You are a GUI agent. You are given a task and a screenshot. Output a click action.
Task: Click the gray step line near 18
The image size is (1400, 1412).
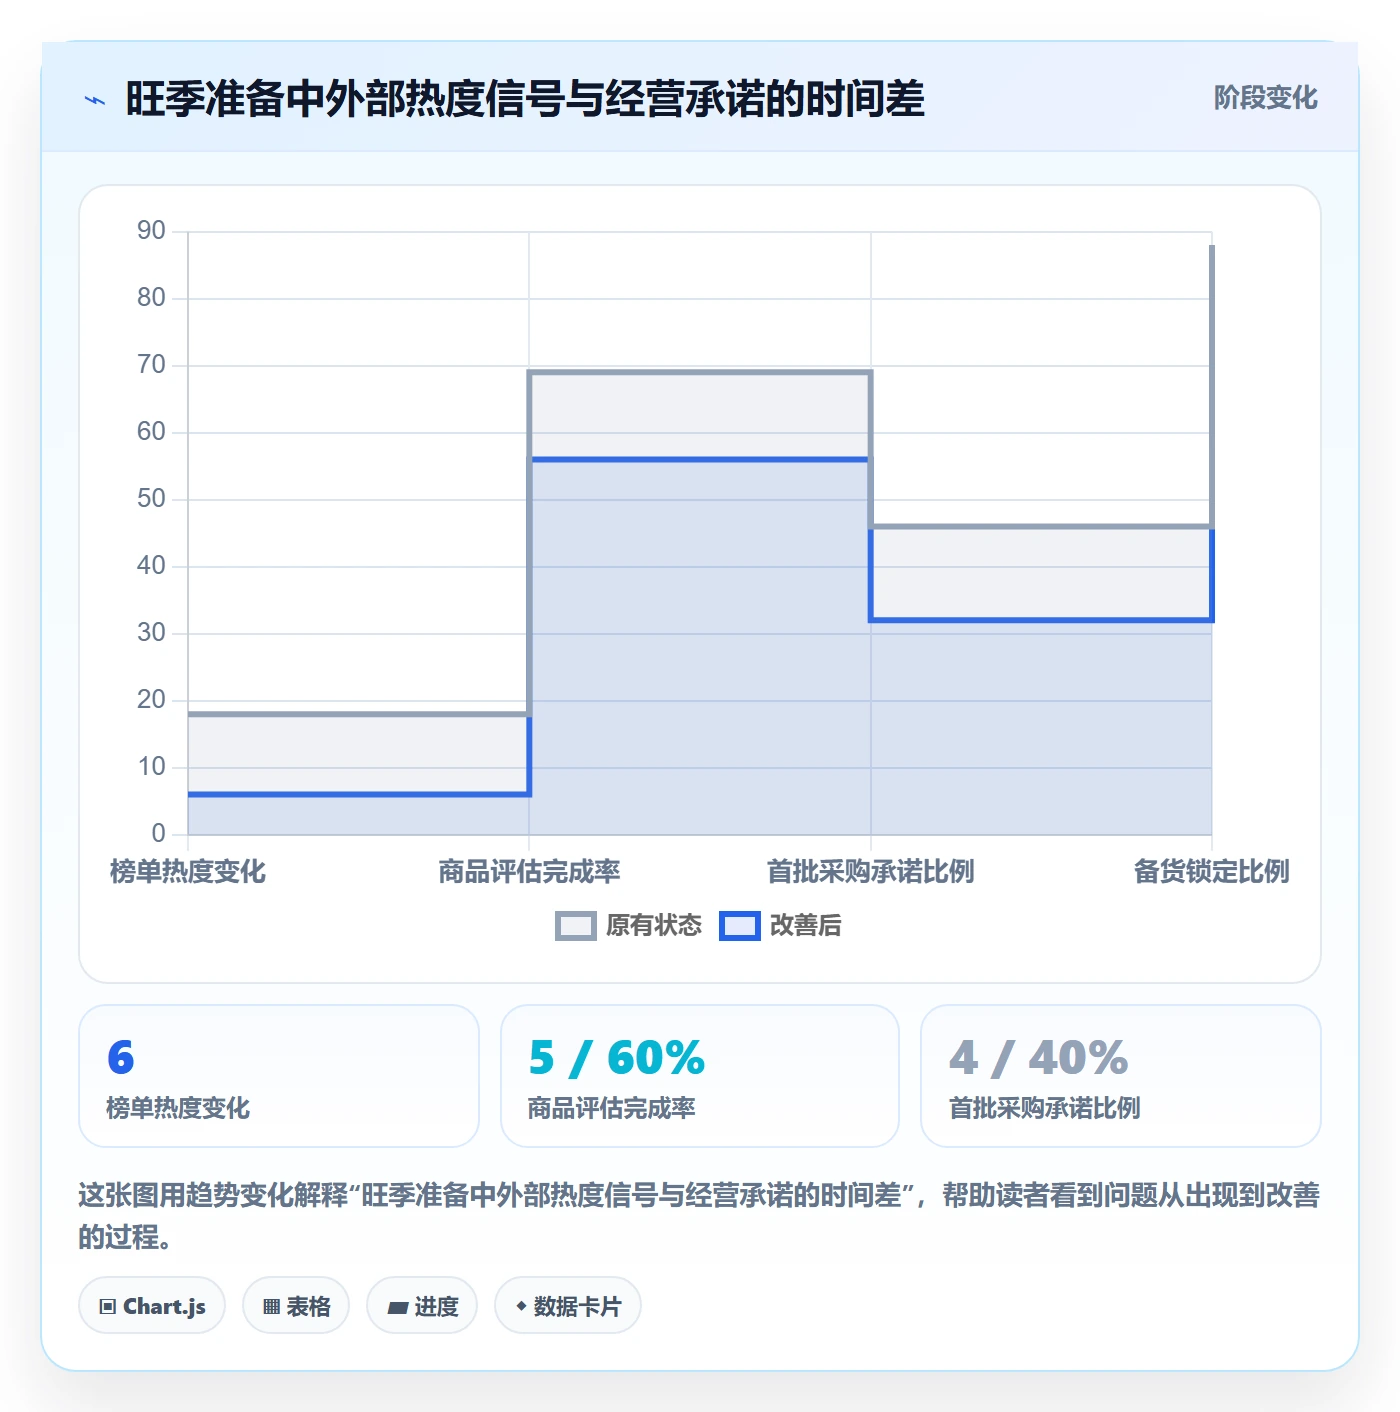click(x=358, y=714)
